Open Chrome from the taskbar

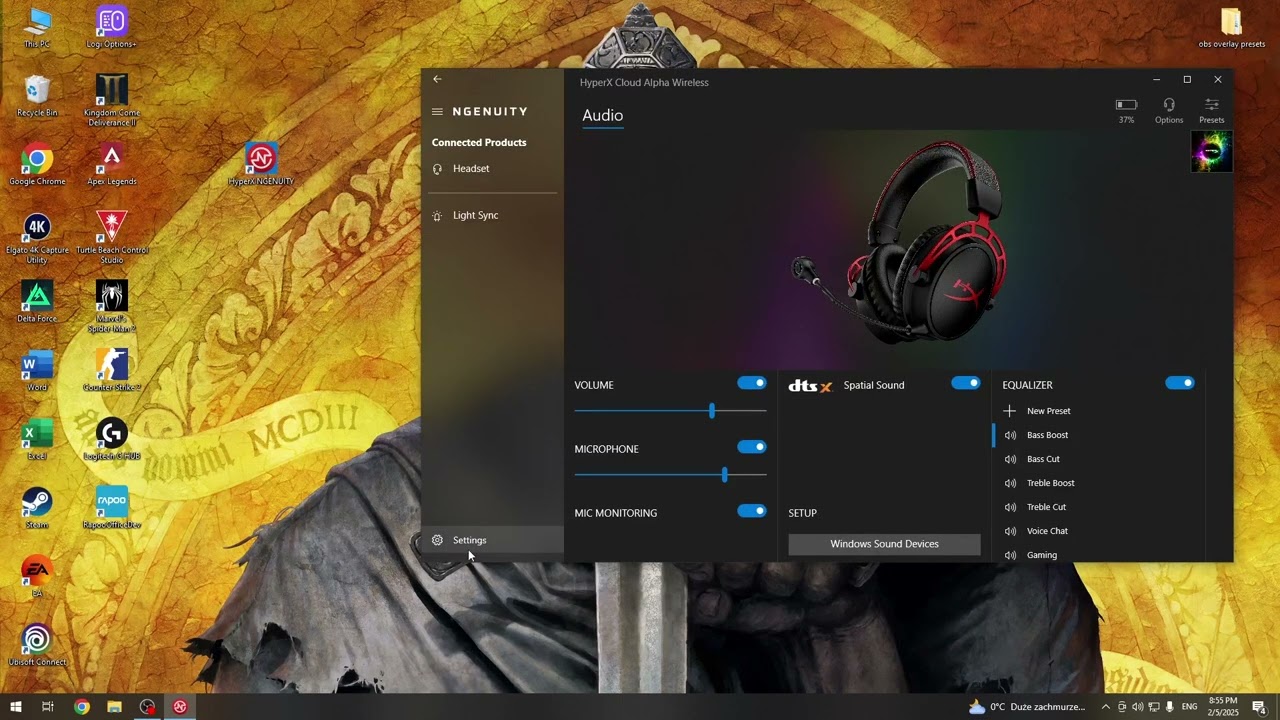[x=82, y=707]
